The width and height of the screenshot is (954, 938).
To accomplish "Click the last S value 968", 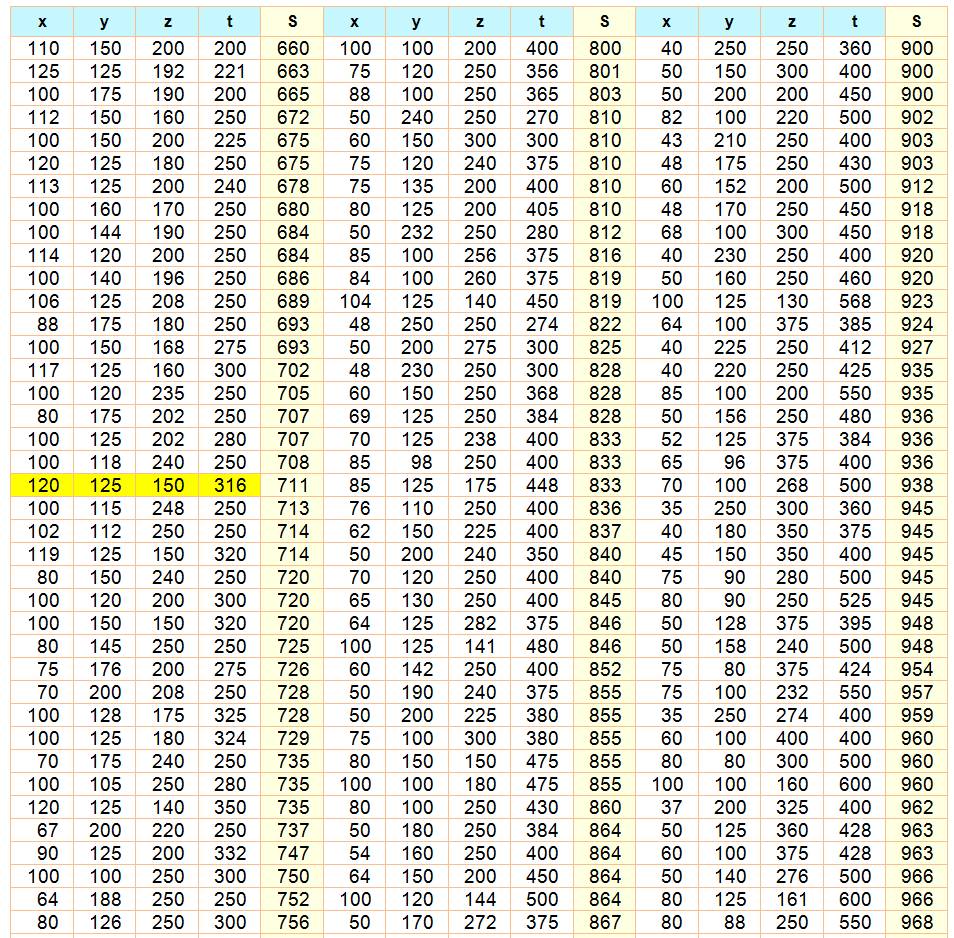I will pyautogui.click(x=917, y=922).
